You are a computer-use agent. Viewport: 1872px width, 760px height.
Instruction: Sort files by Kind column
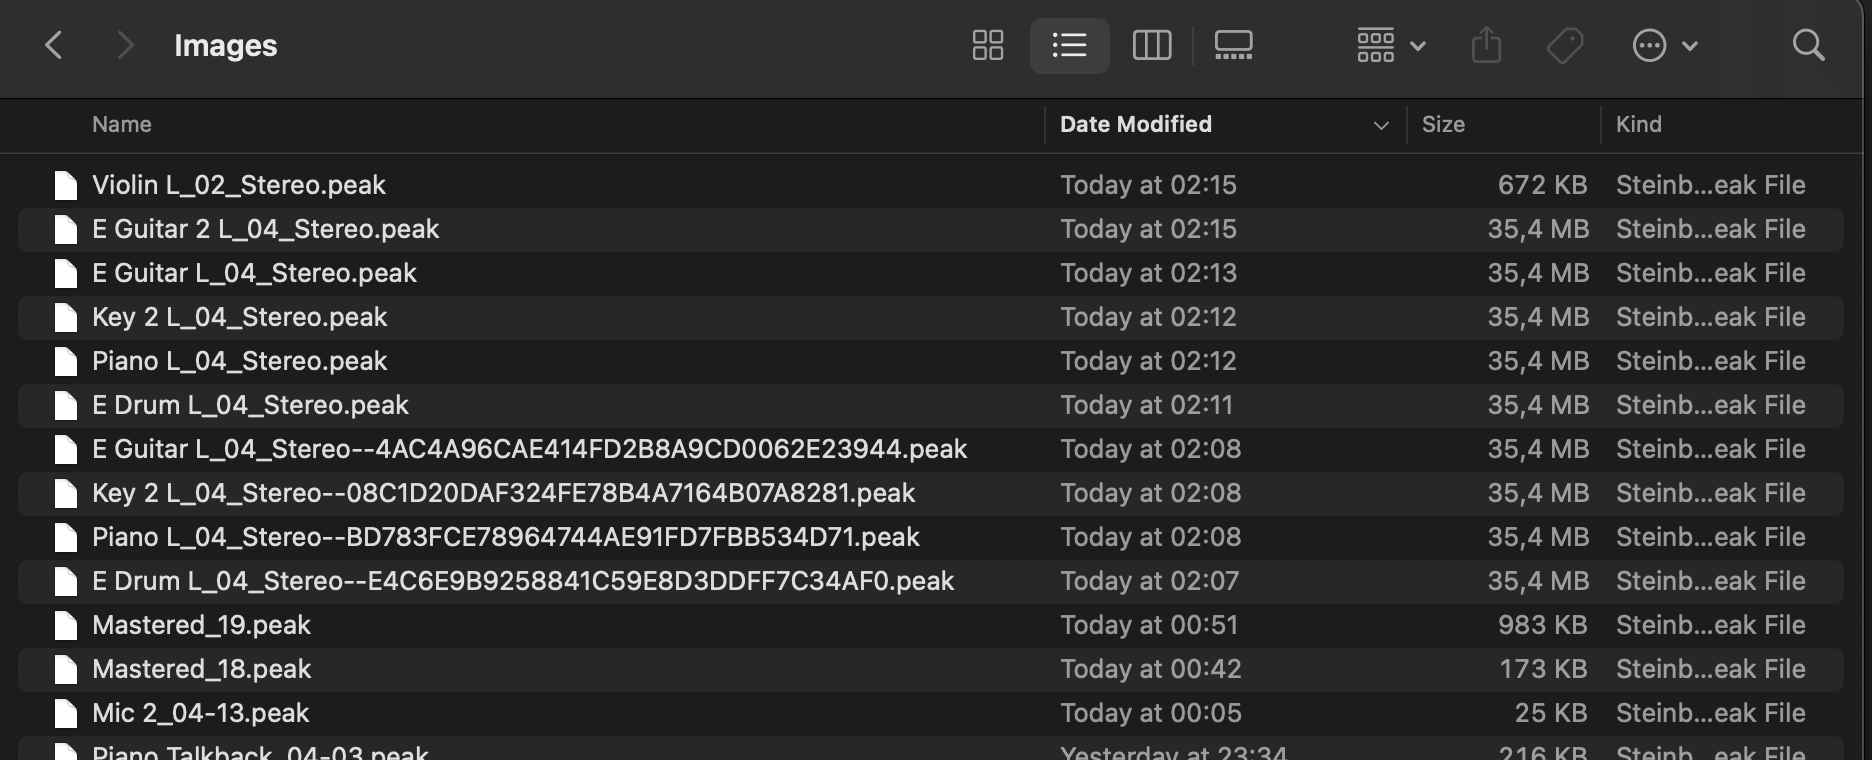coord(1638,125)
